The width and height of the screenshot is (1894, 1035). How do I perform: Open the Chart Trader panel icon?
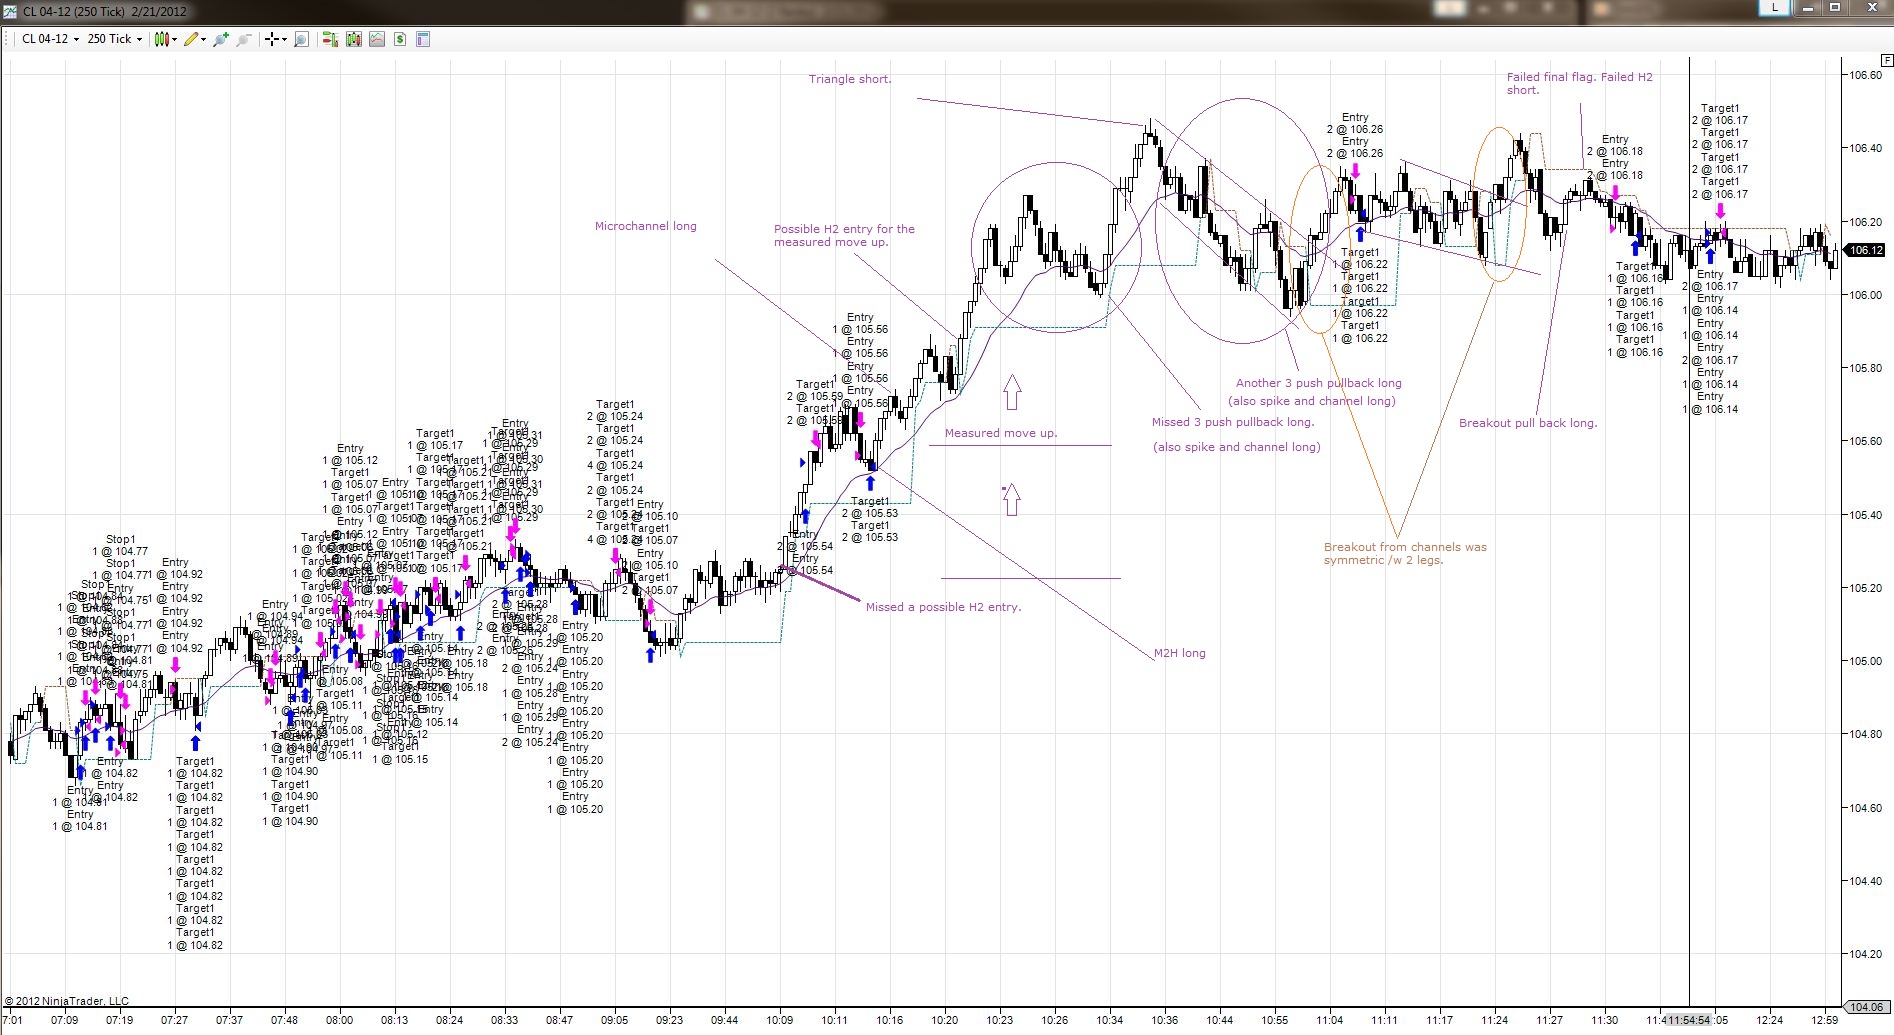[x=329, y=39]
